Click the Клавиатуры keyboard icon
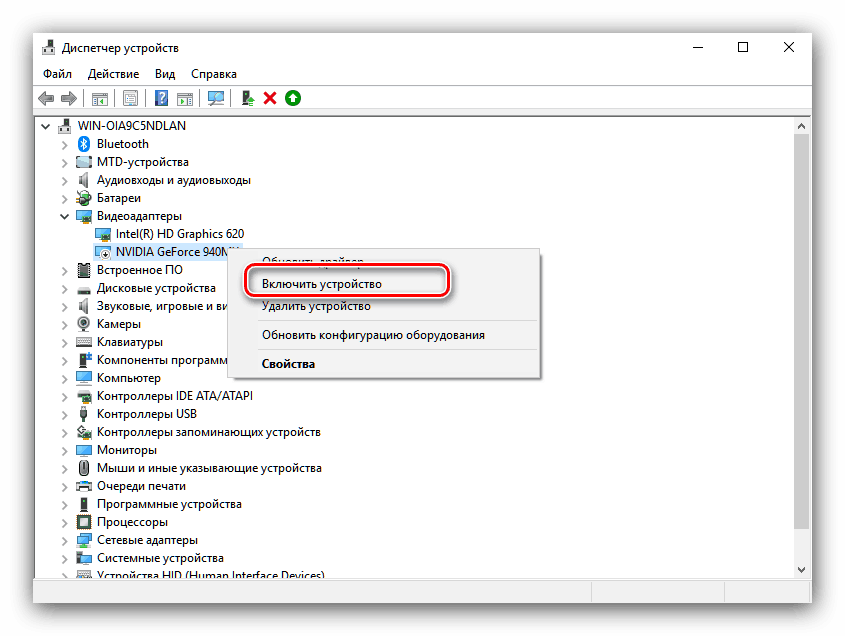 click(84, 342)
